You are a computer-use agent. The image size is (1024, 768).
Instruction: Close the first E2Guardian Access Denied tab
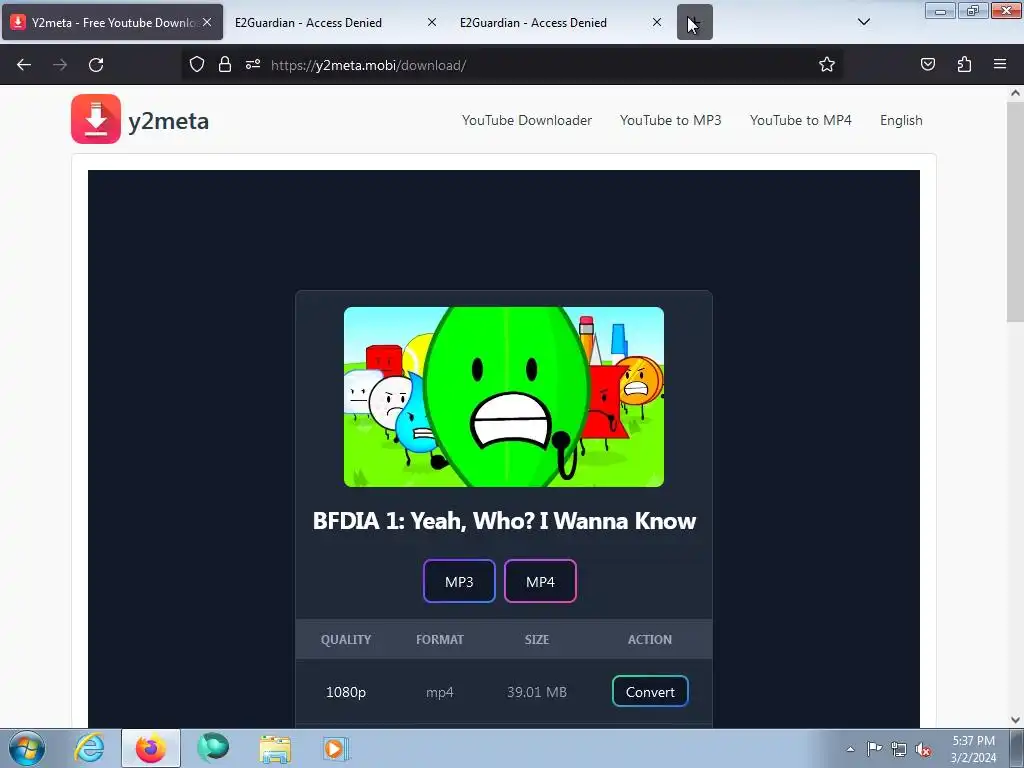pos(432,22)
